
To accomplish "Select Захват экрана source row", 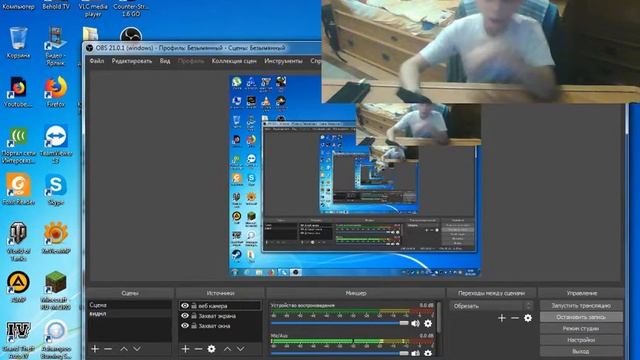I will [x=220, y=316].
